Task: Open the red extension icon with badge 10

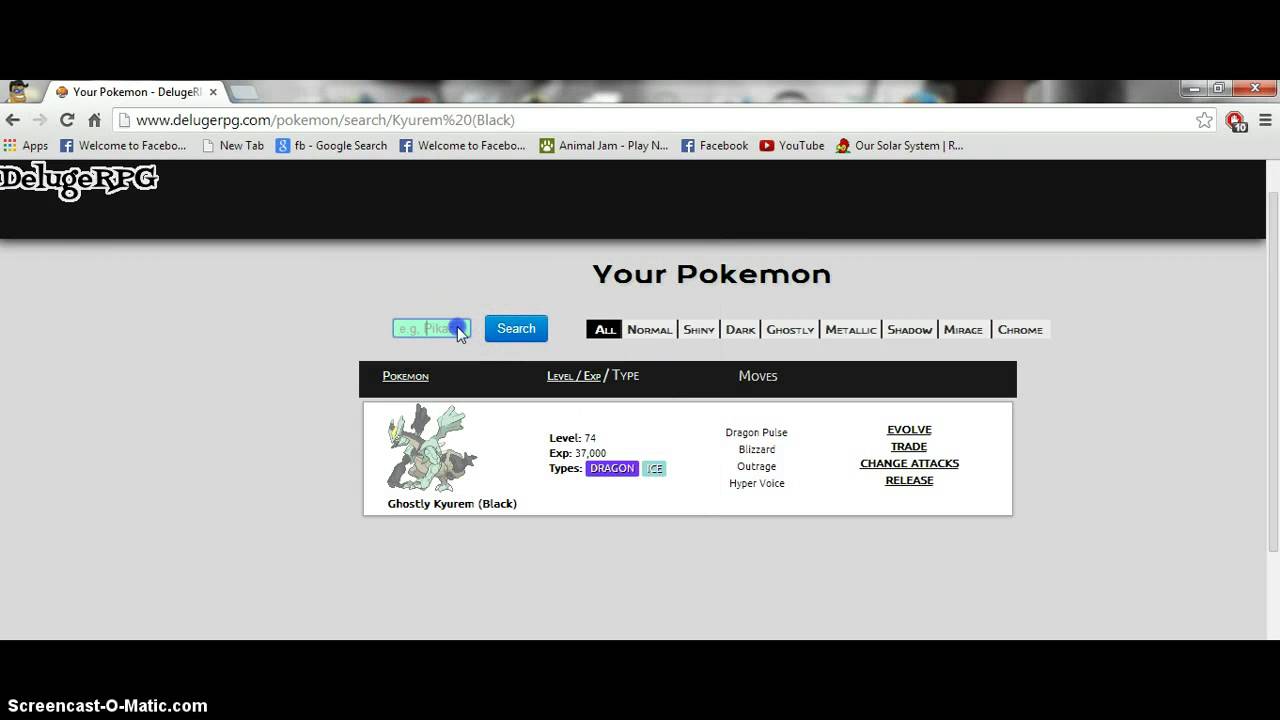Action: point(1237,121)
